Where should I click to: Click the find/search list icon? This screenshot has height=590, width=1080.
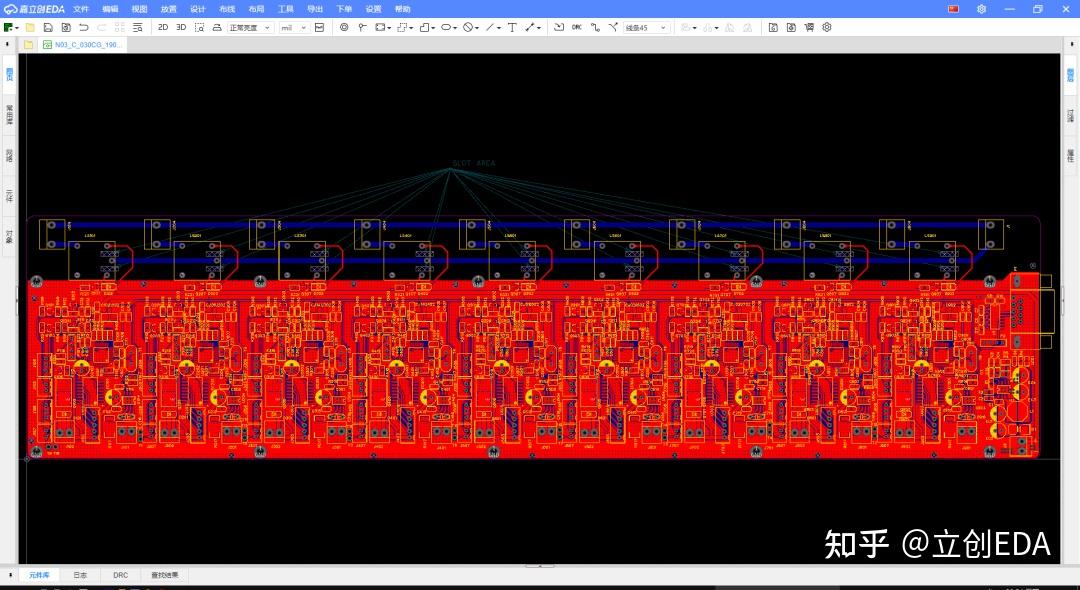click(x=138, y=28)
